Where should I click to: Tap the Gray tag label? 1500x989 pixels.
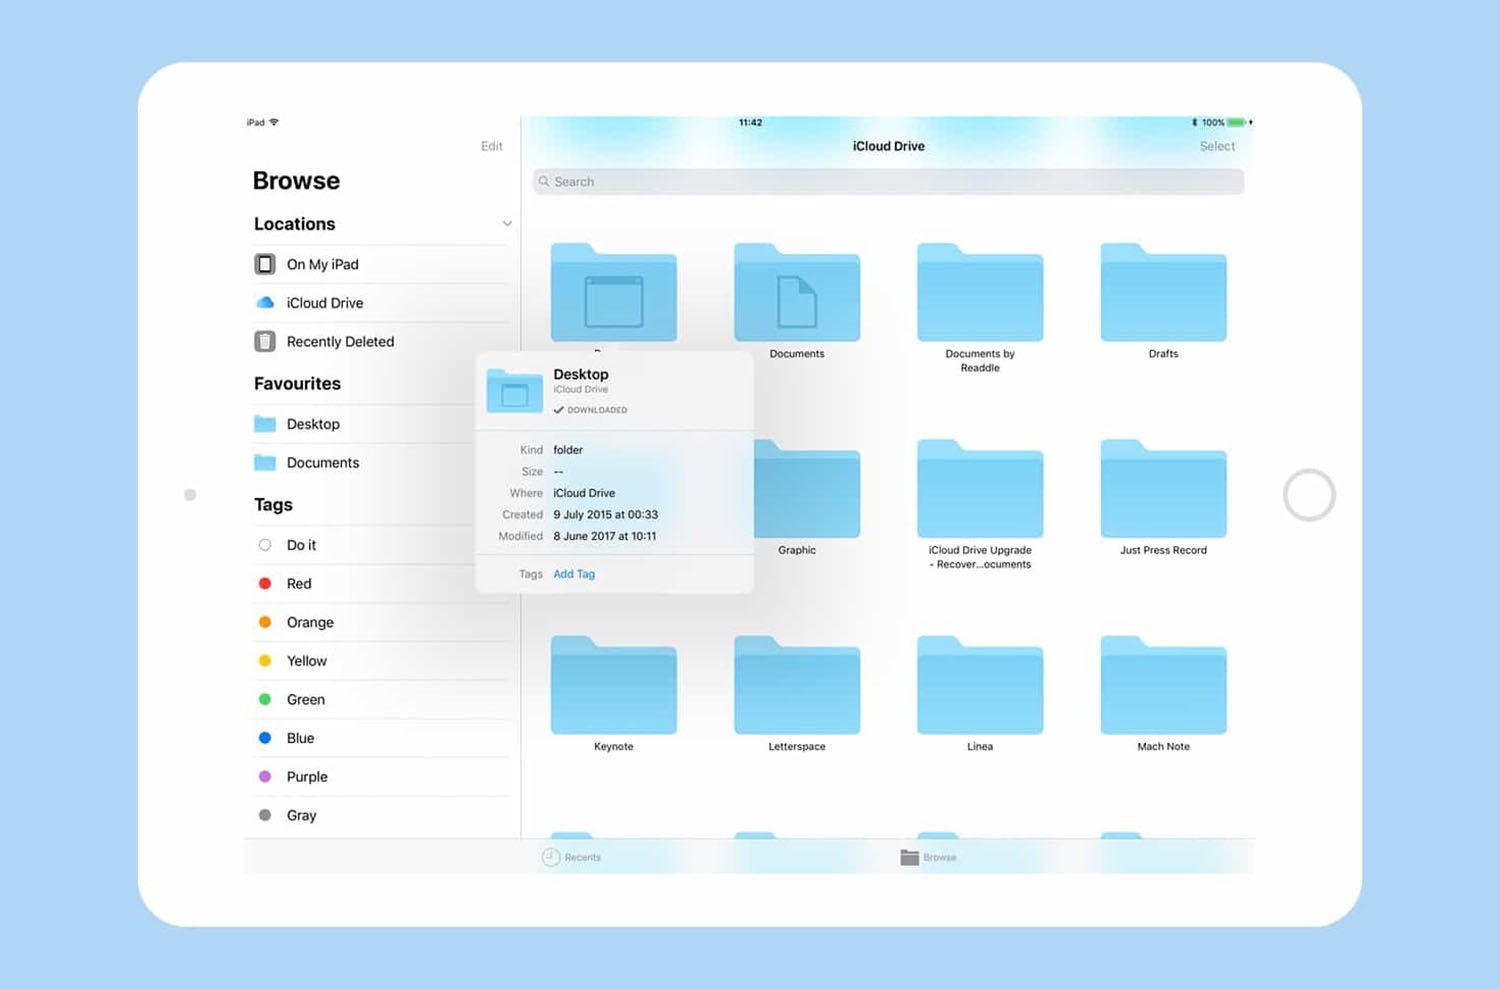302,815
